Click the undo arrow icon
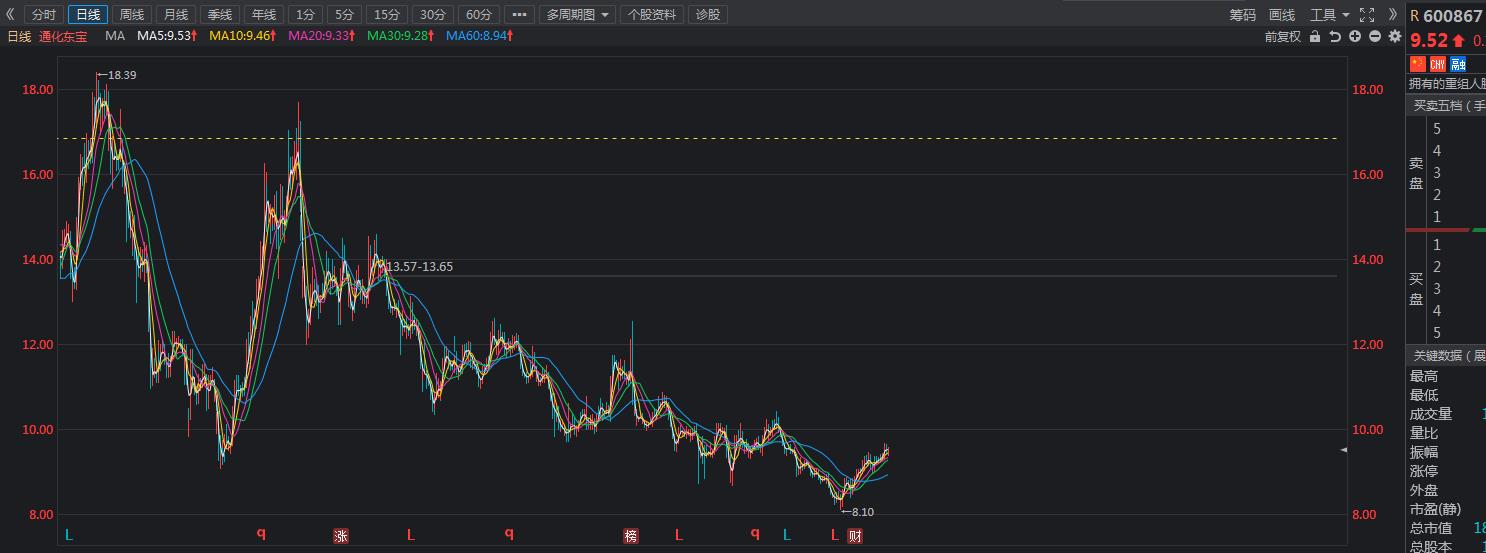Image resolution: width=1486 pixels, height=553 pixels. tap(1335, 36)
